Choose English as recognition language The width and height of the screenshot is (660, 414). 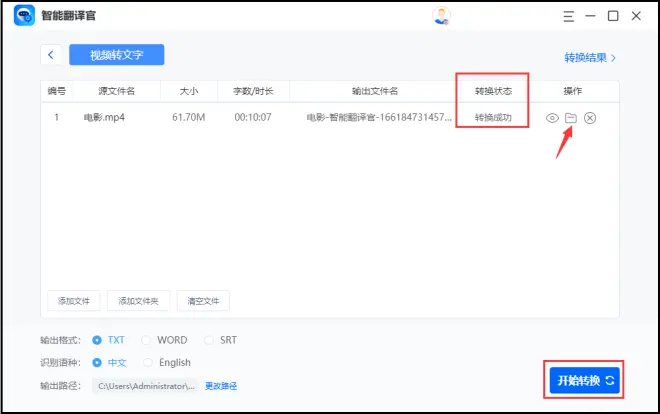pos(167,362)
